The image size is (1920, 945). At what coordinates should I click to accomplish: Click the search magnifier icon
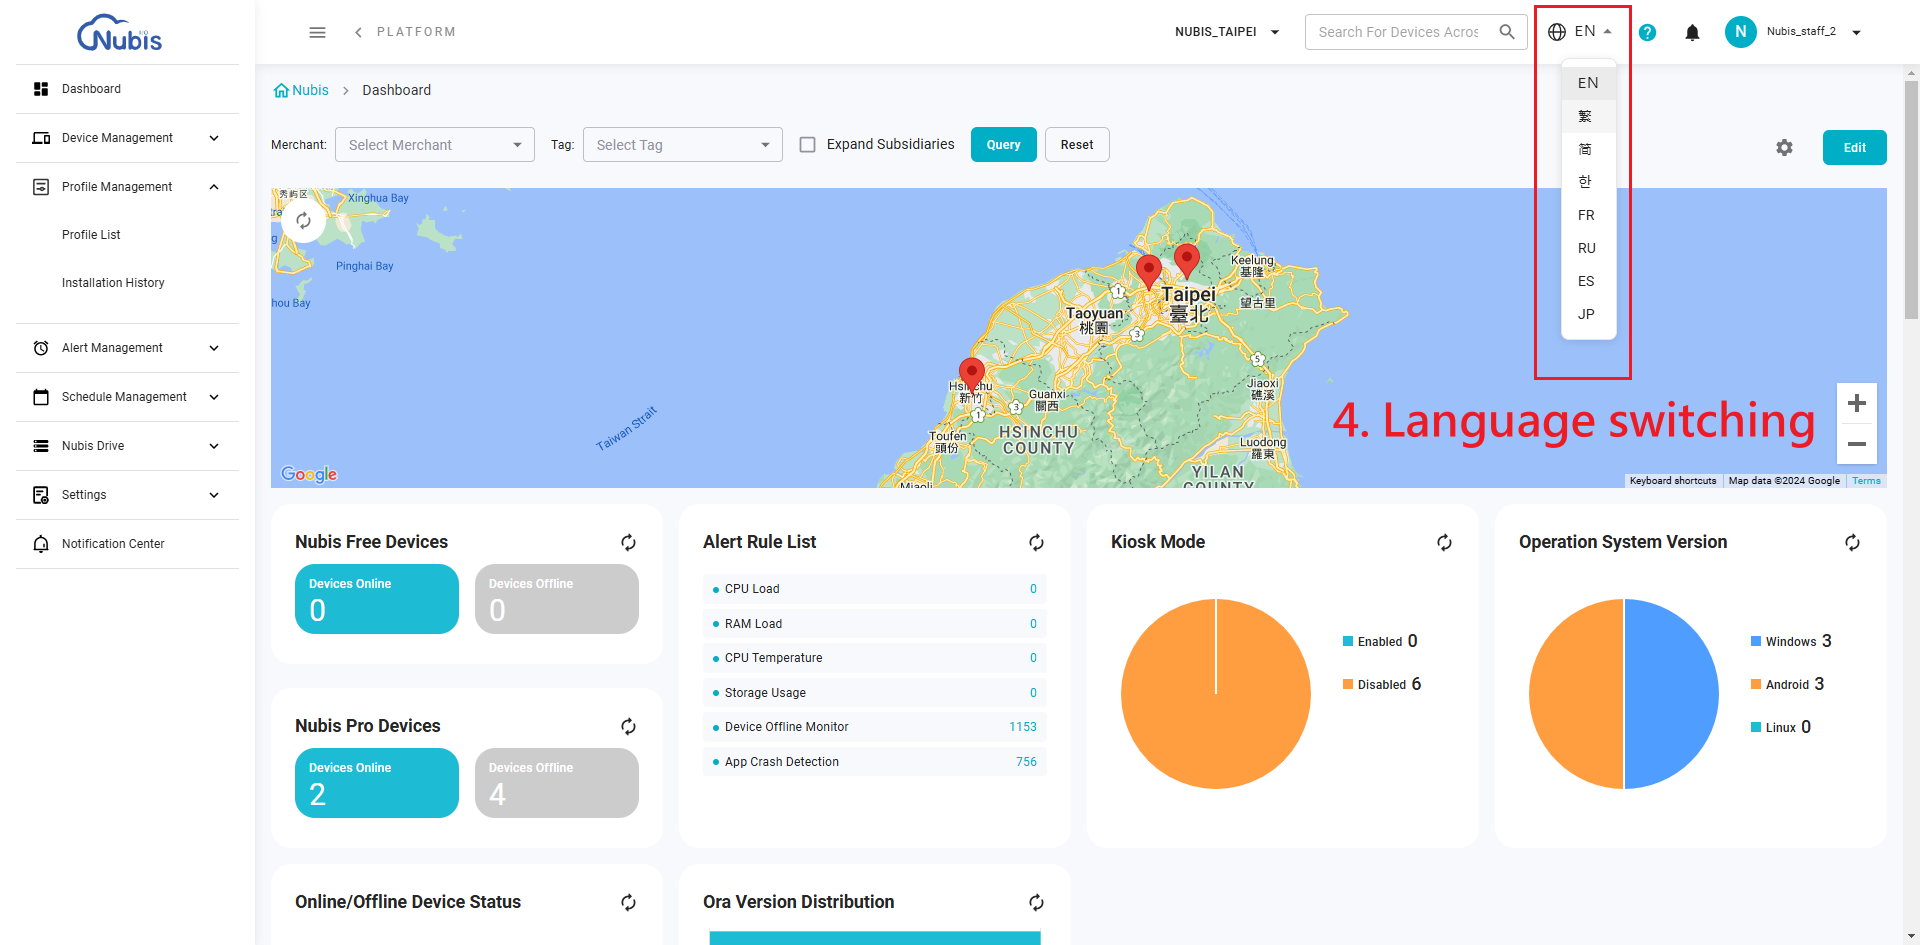tap(1507, 32)
